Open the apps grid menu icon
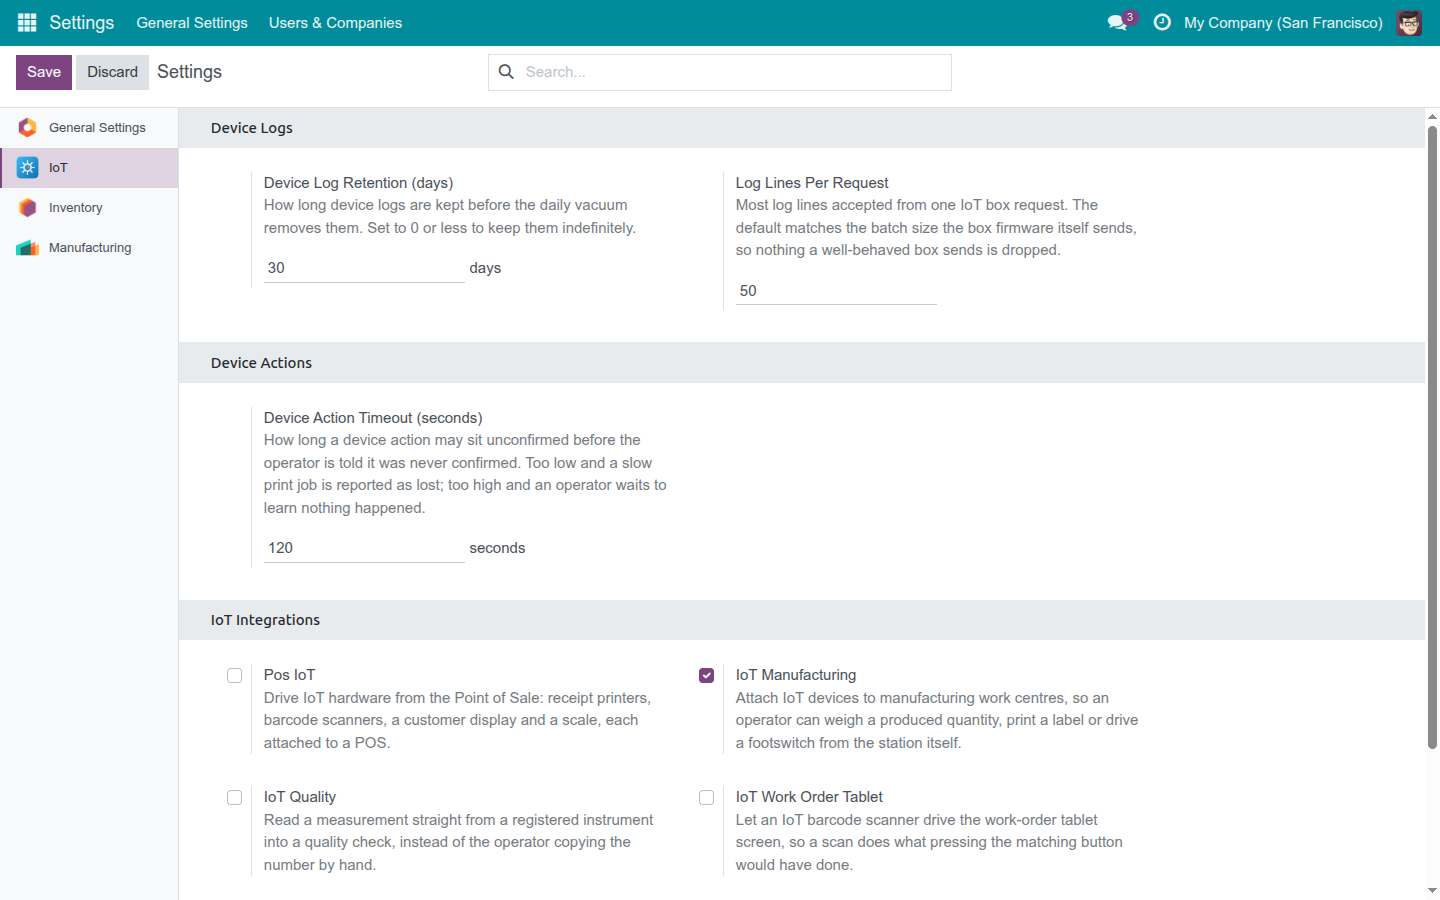Screen dimensions: 1440x900 point(27,22)
